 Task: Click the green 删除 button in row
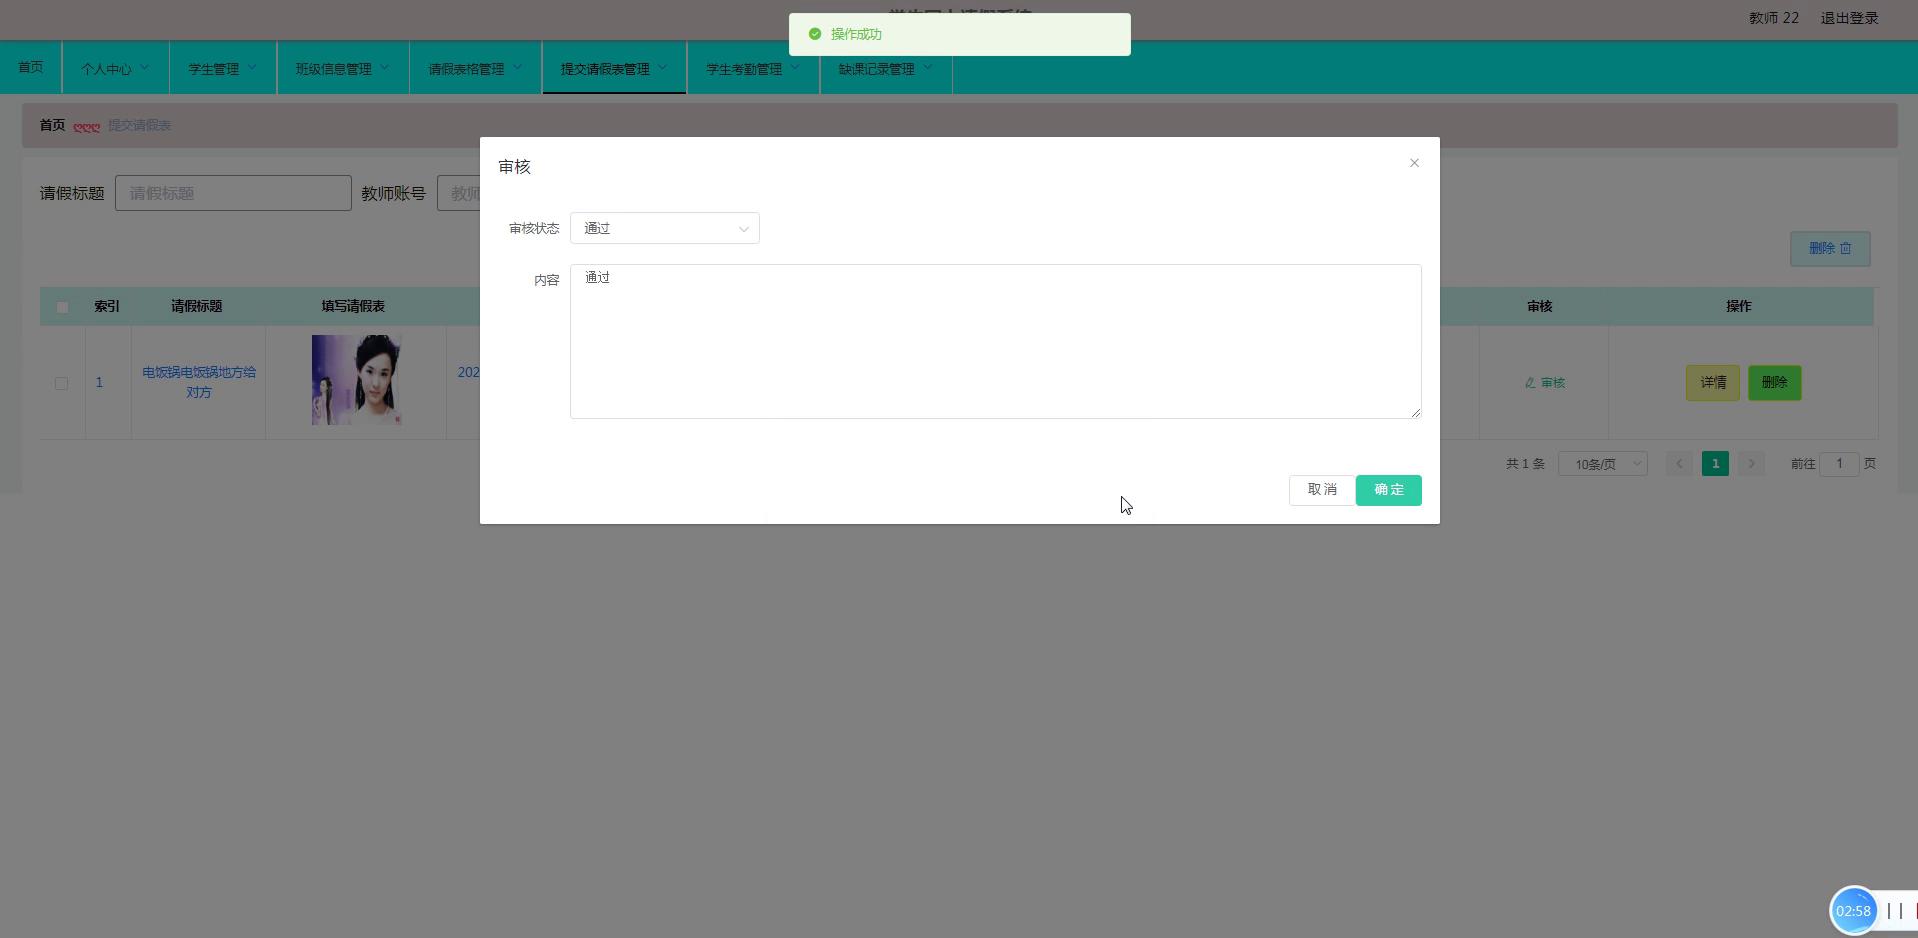[x=1774, y=383]
